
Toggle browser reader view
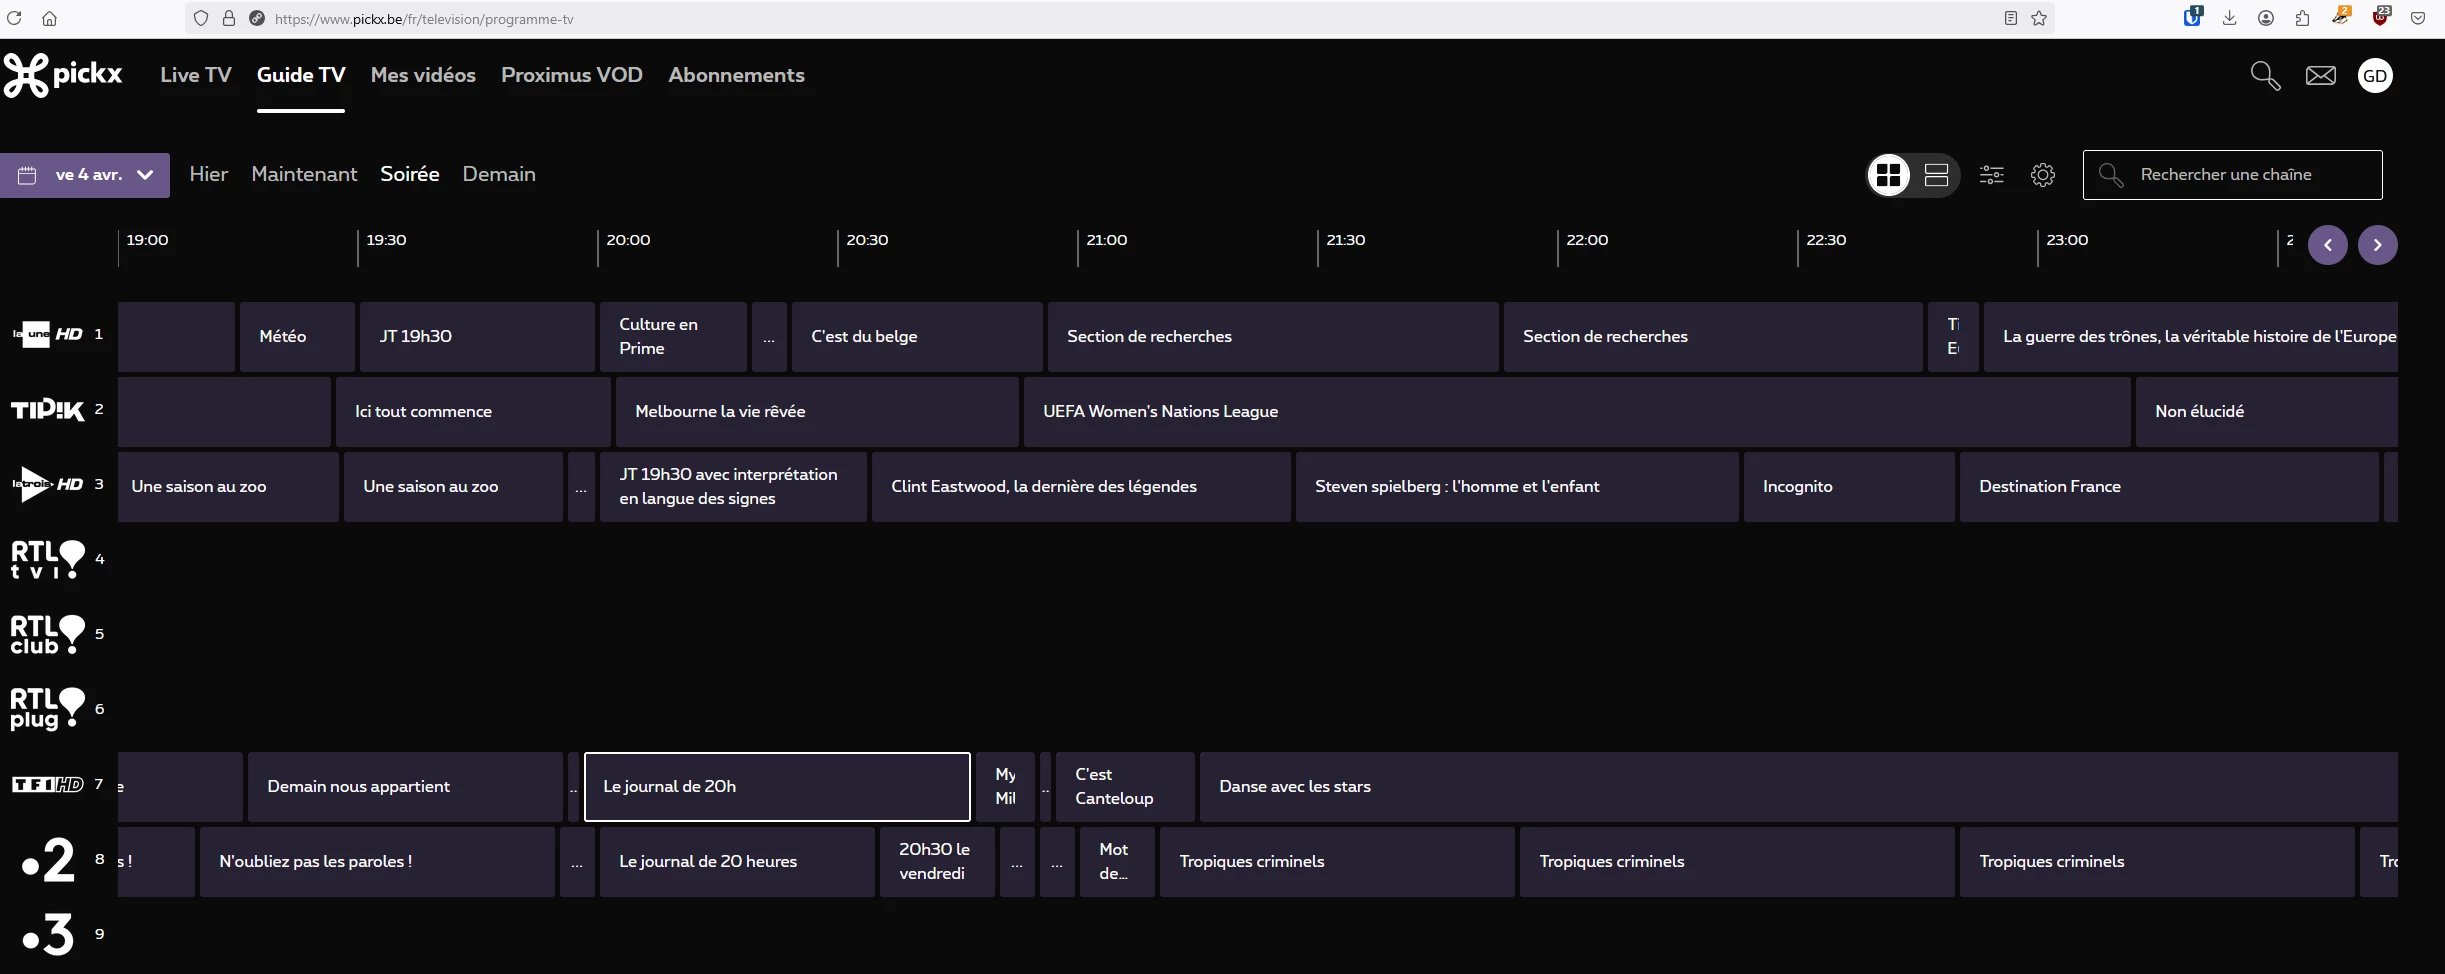click(x=2011, y=18)
